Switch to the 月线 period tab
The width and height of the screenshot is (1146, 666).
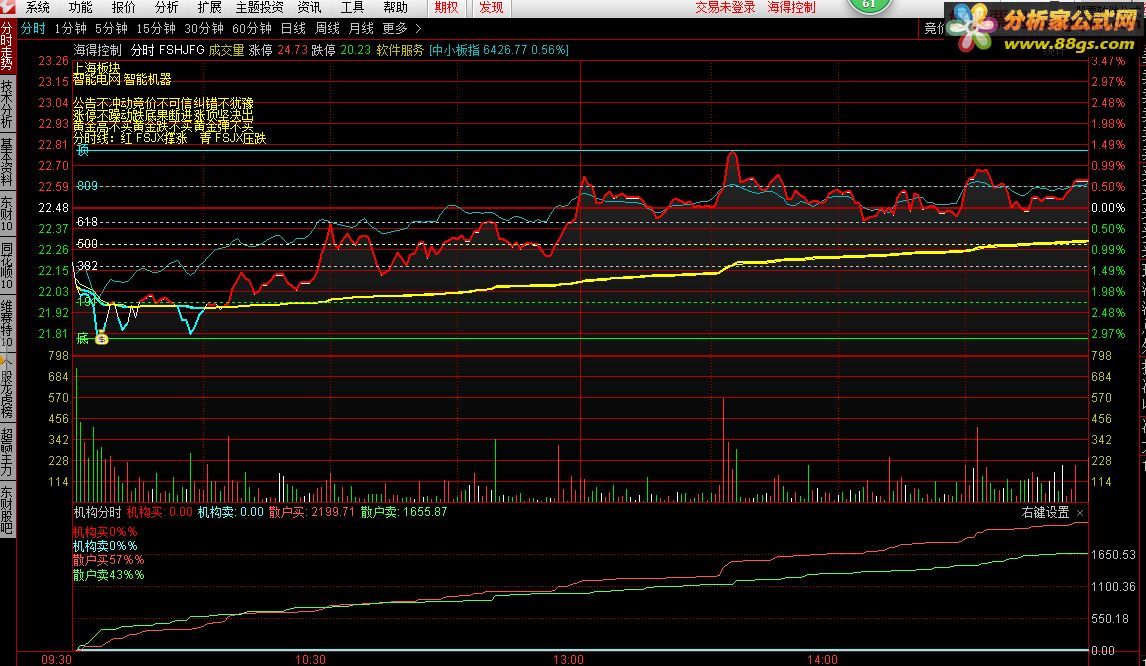(x=361, y=28)
